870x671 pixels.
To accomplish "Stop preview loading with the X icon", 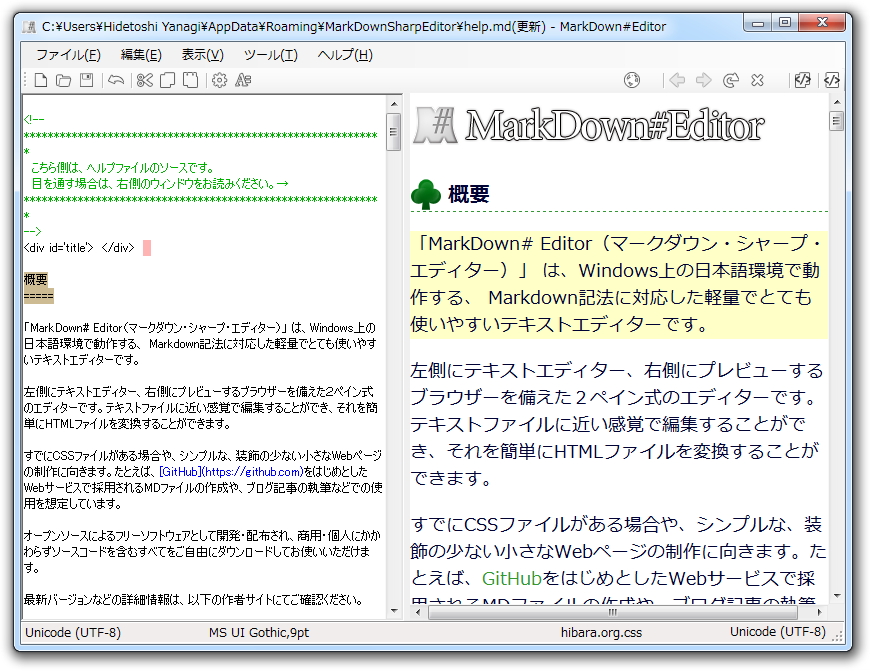I will [x=757, y=80].
